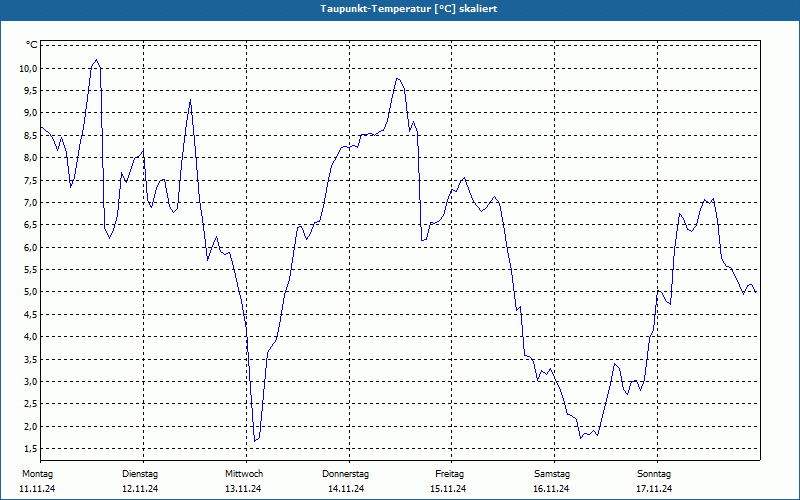Image resolution: width=800 pixels, height=500 pixels.
Task: Click the Donnerstag day label
Action: (346, 474)
